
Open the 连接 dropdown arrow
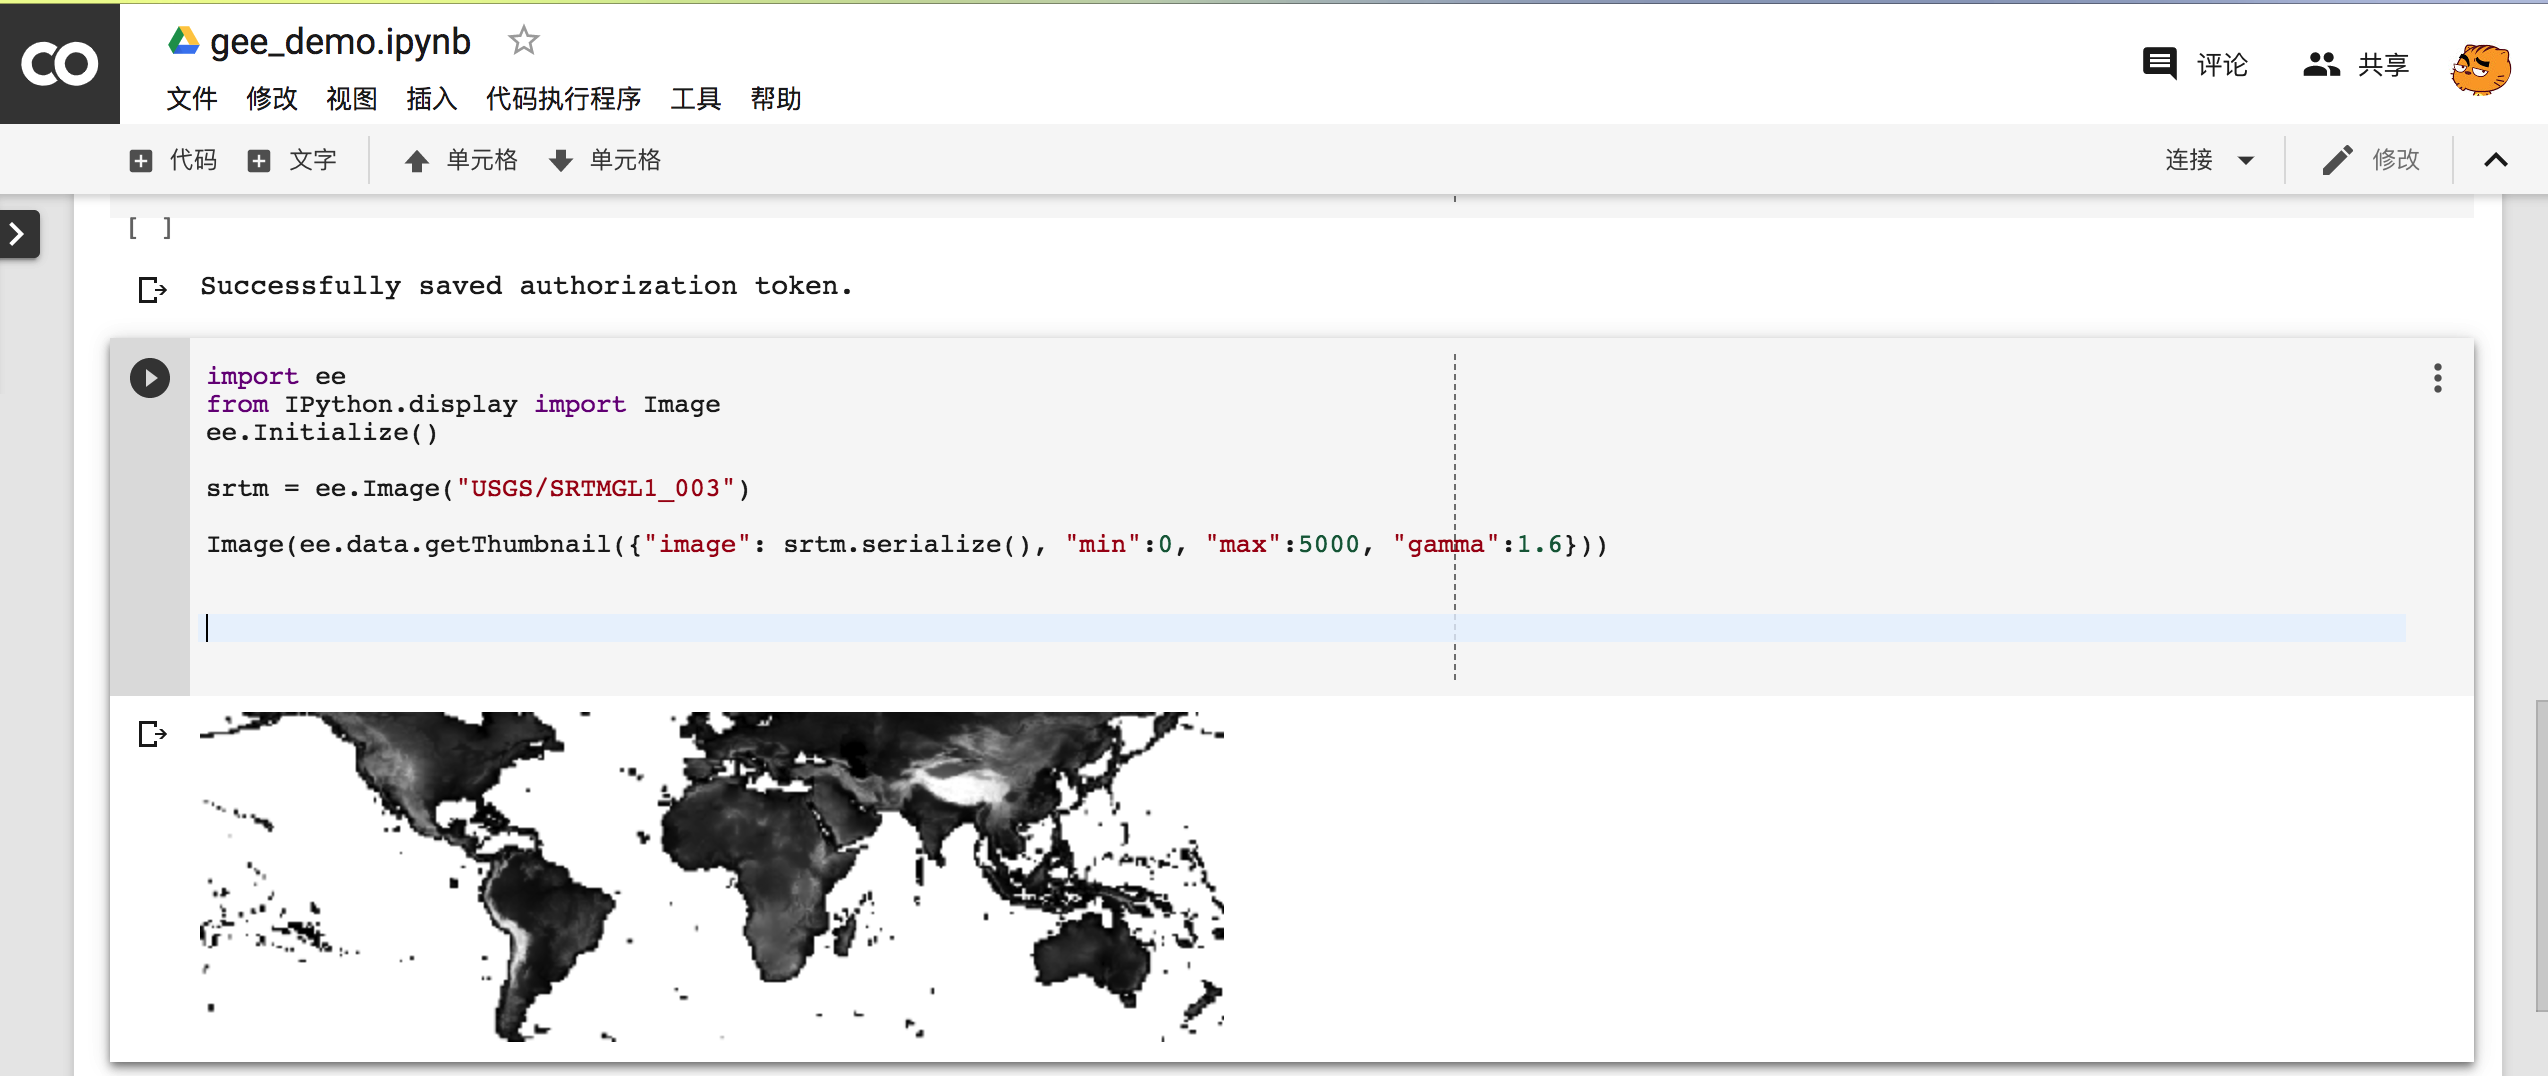coord(2248,160)
